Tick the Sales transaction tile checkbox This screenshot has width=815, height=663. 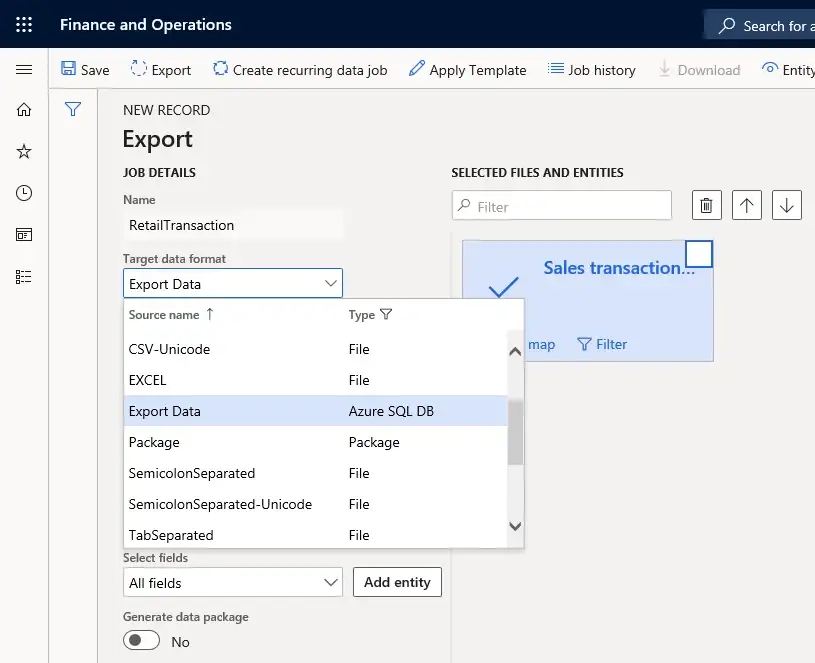click(x=699, y=254)
